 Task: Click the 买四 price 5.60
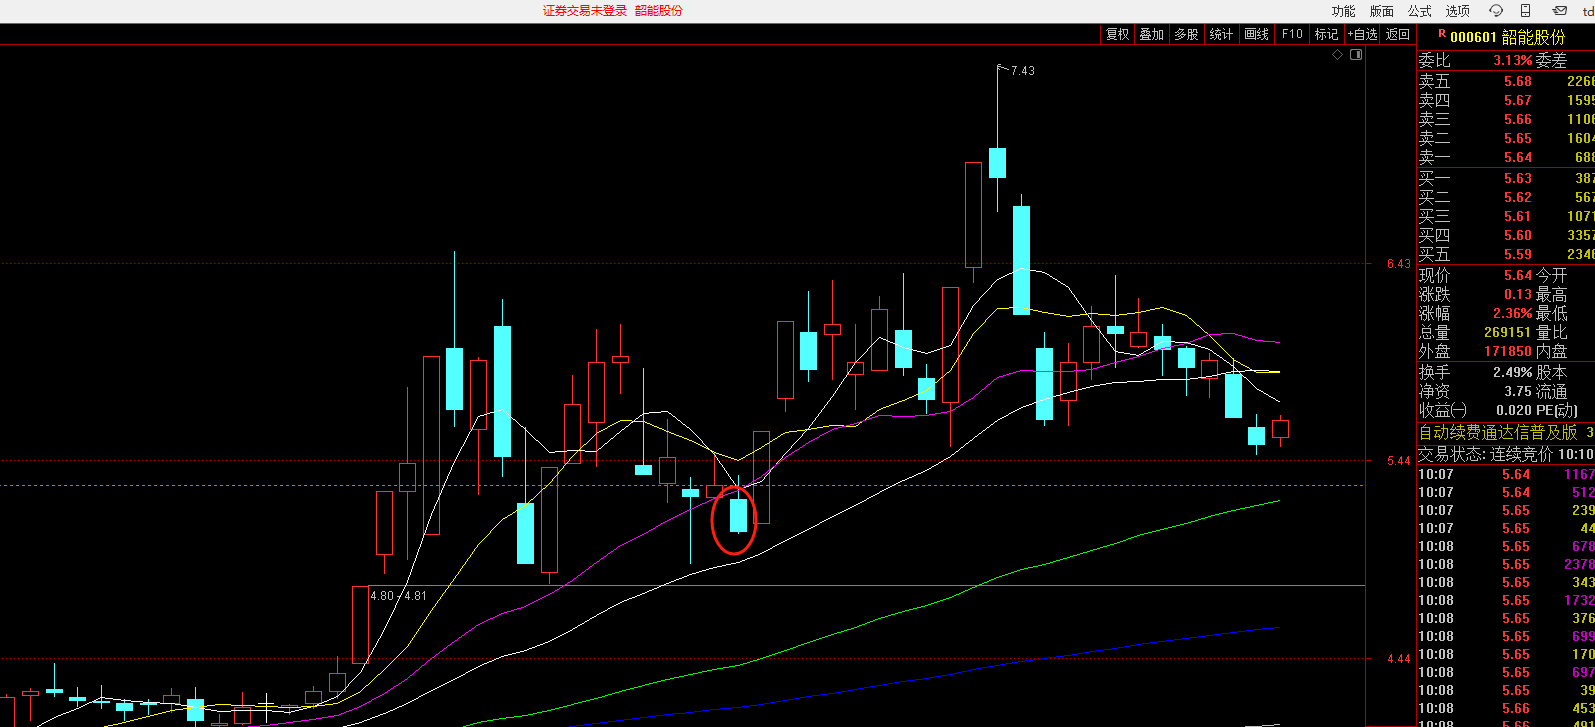(1518, 236)
